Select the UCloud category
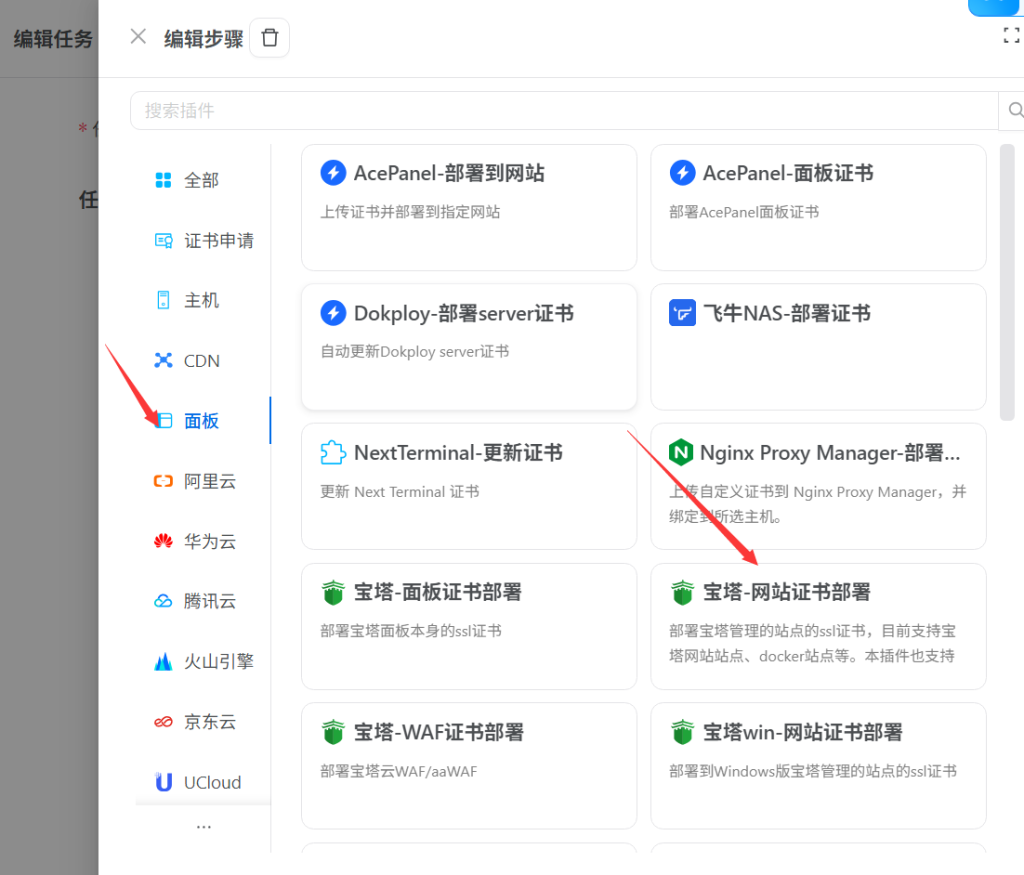Image resolution: width=1024 pixels, height=875 pixels. [x=203, y=782]
